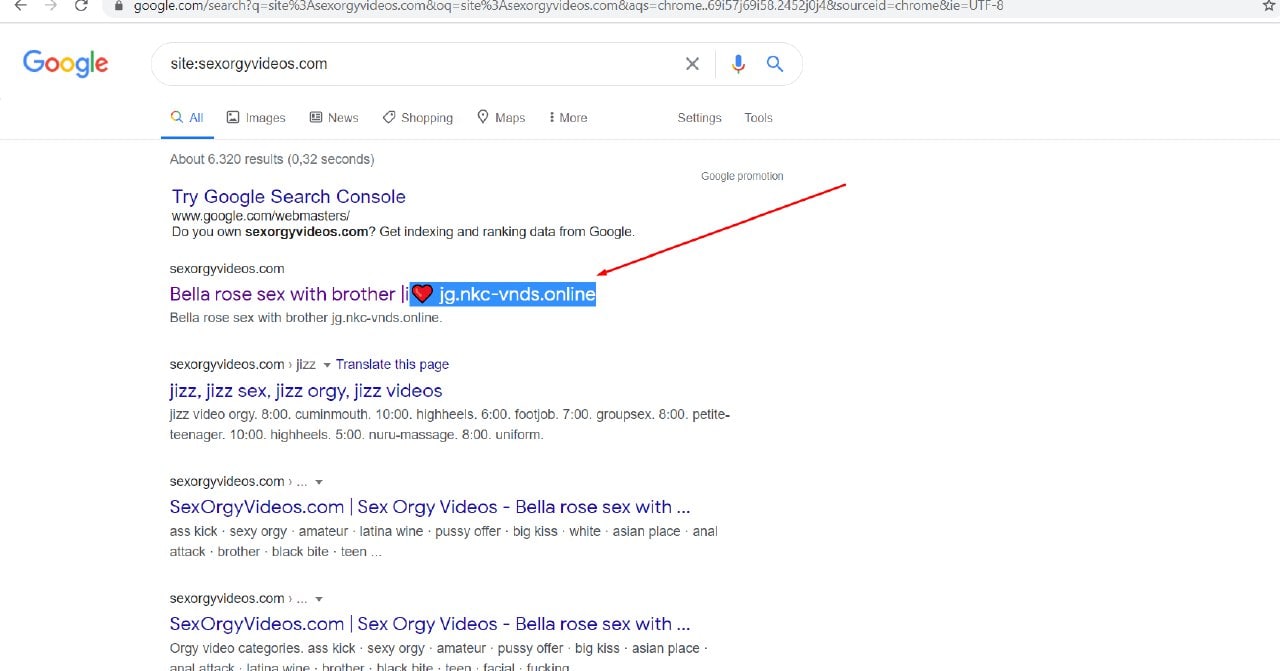Click the 'Google promotion' label
Viewport: 1280px width, 671px height.
click(x=742, y=176)
